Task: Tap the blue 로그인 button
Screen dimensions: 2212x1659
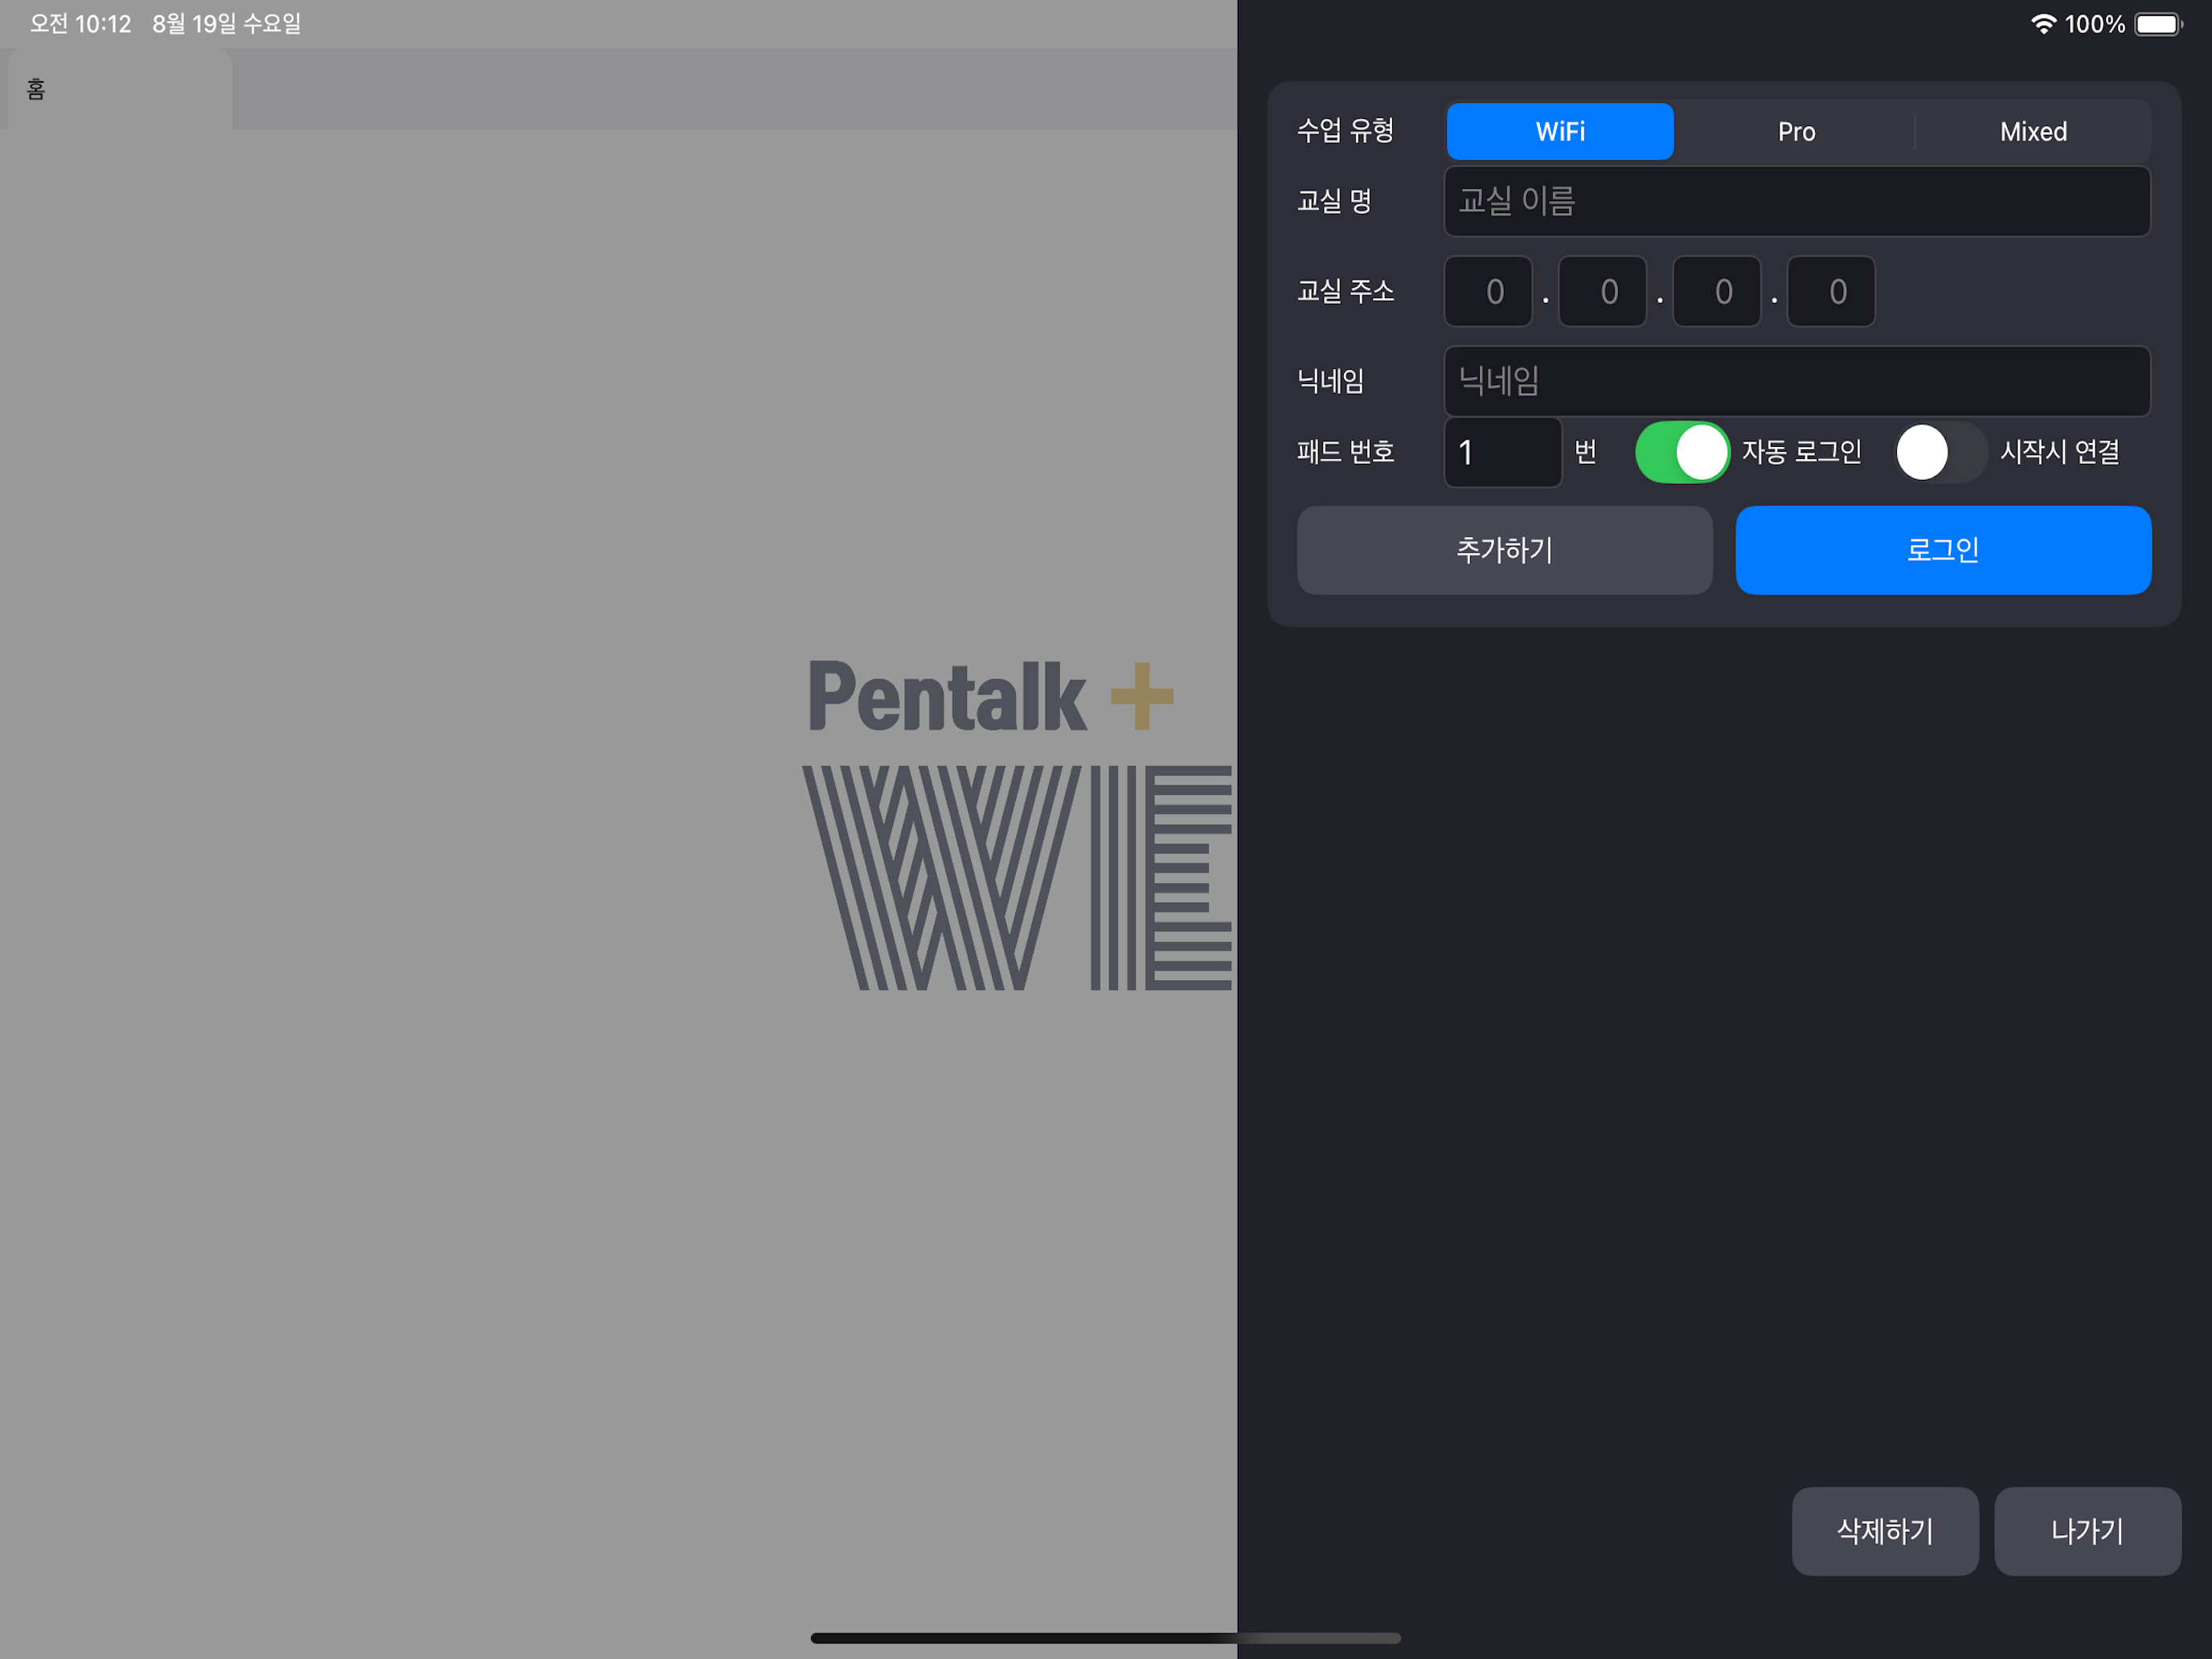Action: click(1943, 550)
